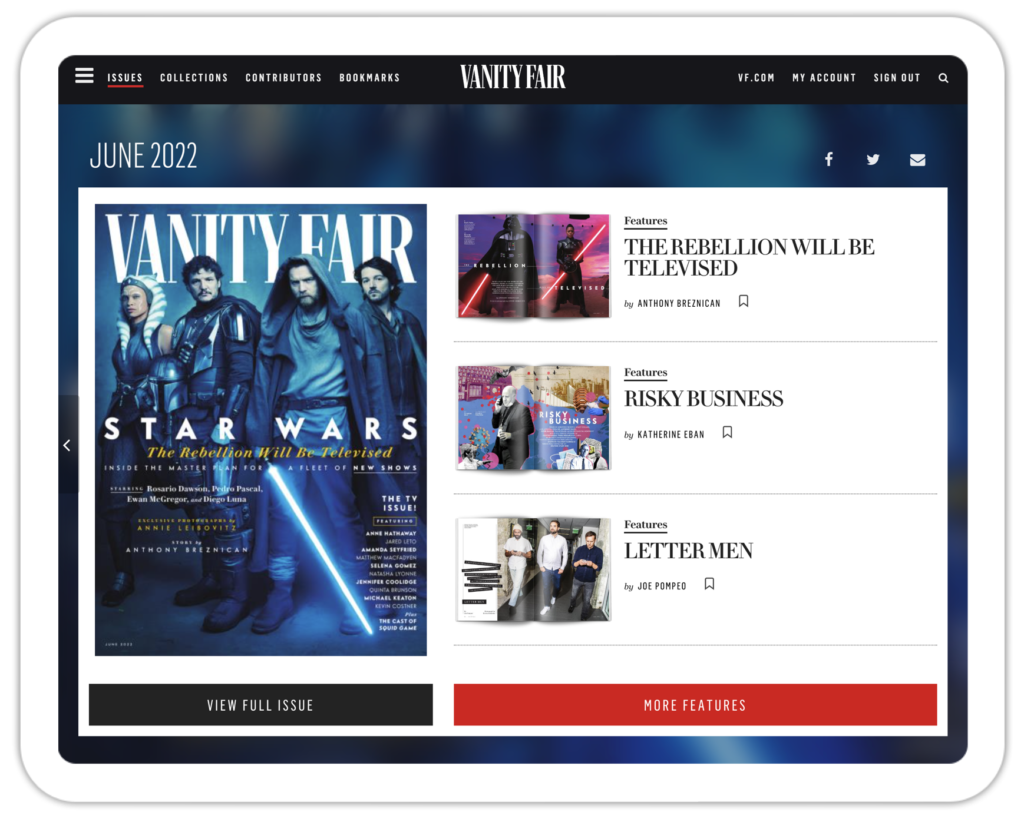
Task: Bookmark the Risky Business article
Action: pos(727,432)
